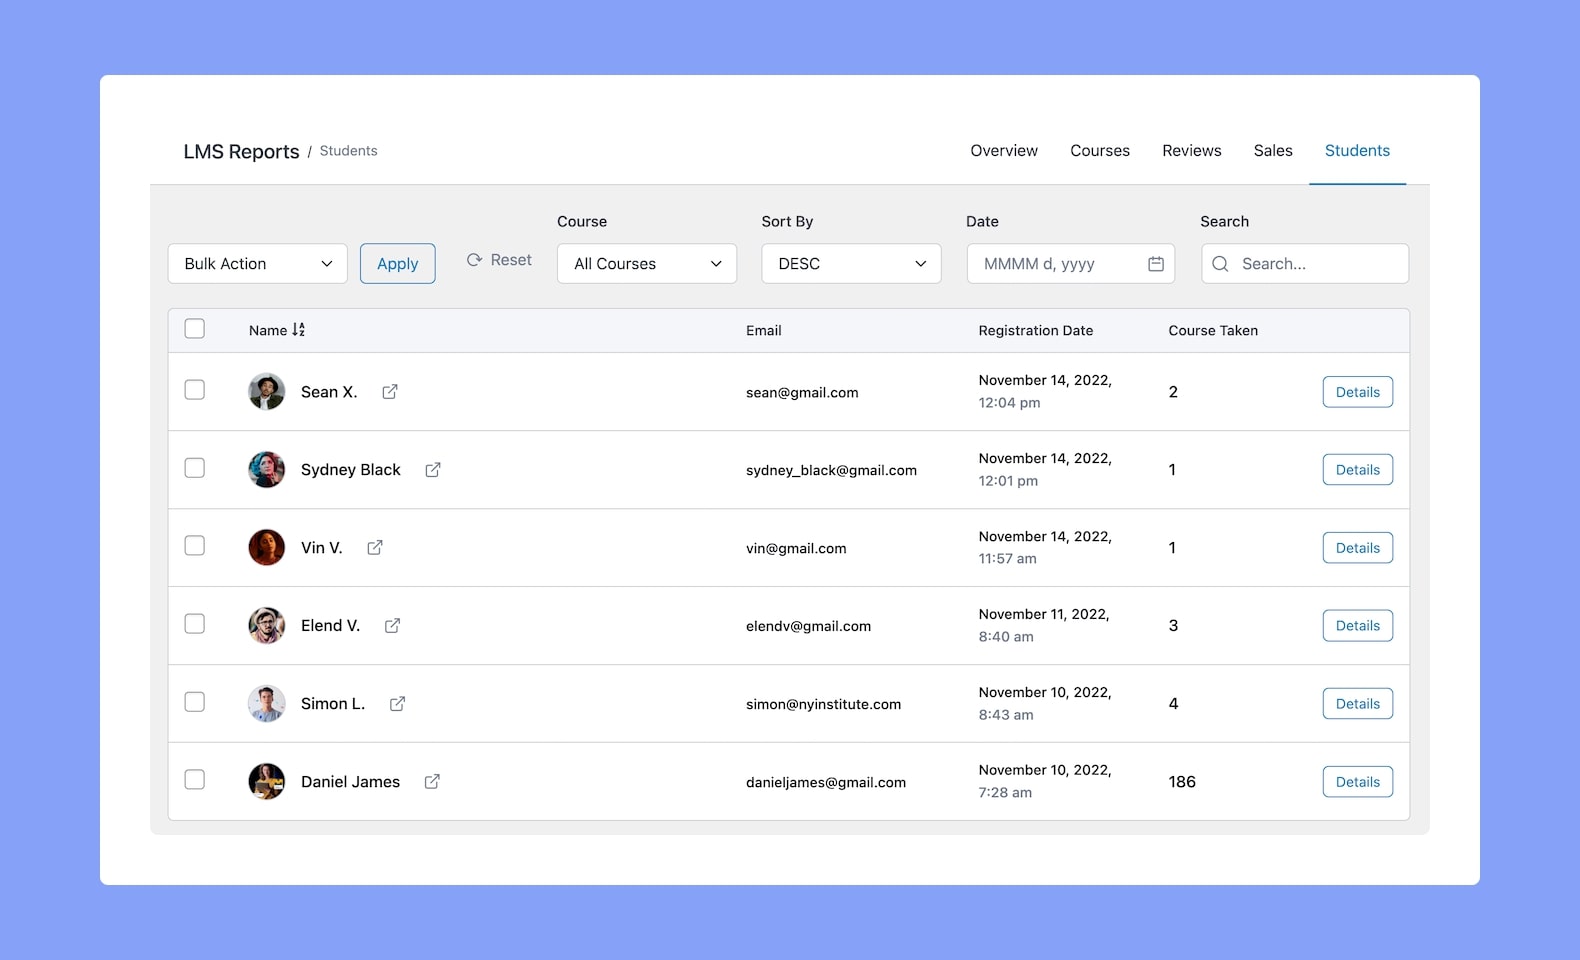Open Details for Simon L.
The image size is (1580, 960).
1358,704
